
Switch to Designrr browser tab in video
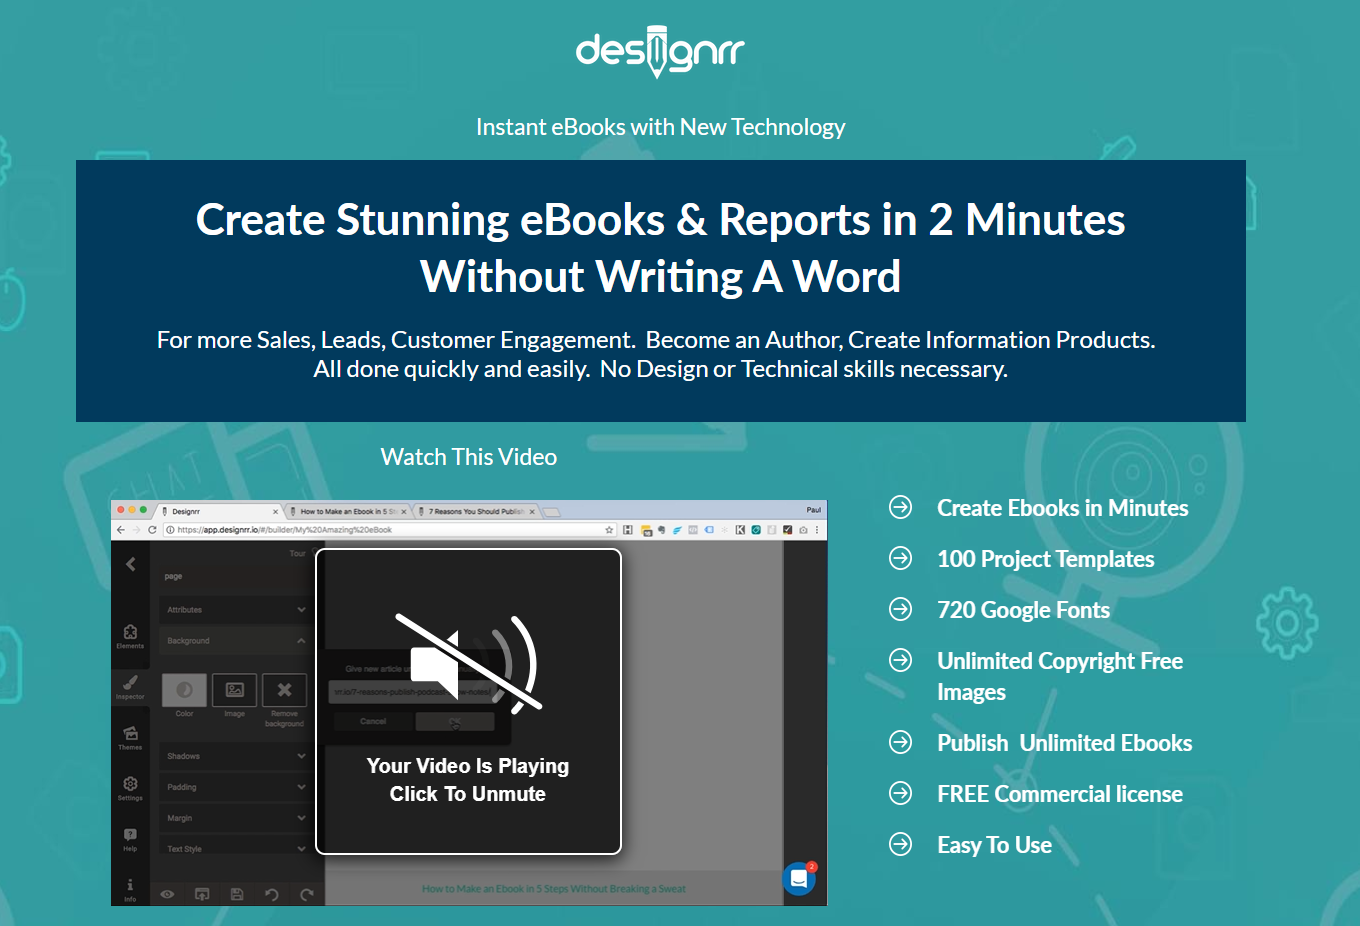pyautogui.click(x=220, y=511)
